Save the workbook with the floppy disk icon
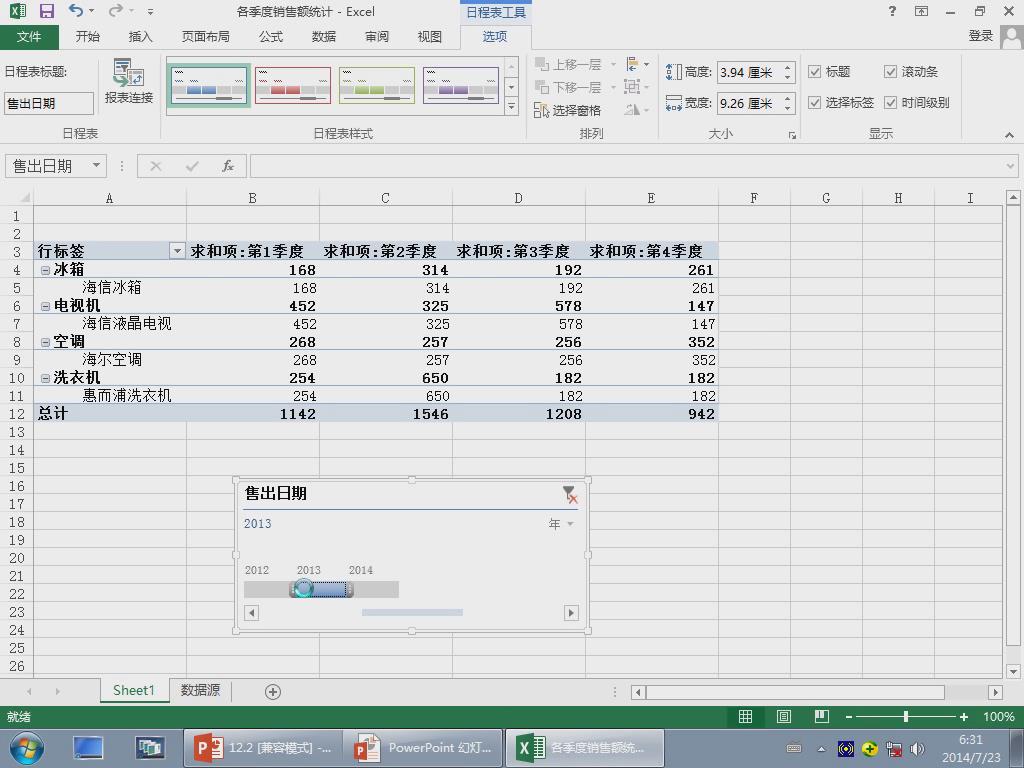Image resolution: width=1024 pixels, height=768 pixels. pyautogui.click(x=46, y=11)
